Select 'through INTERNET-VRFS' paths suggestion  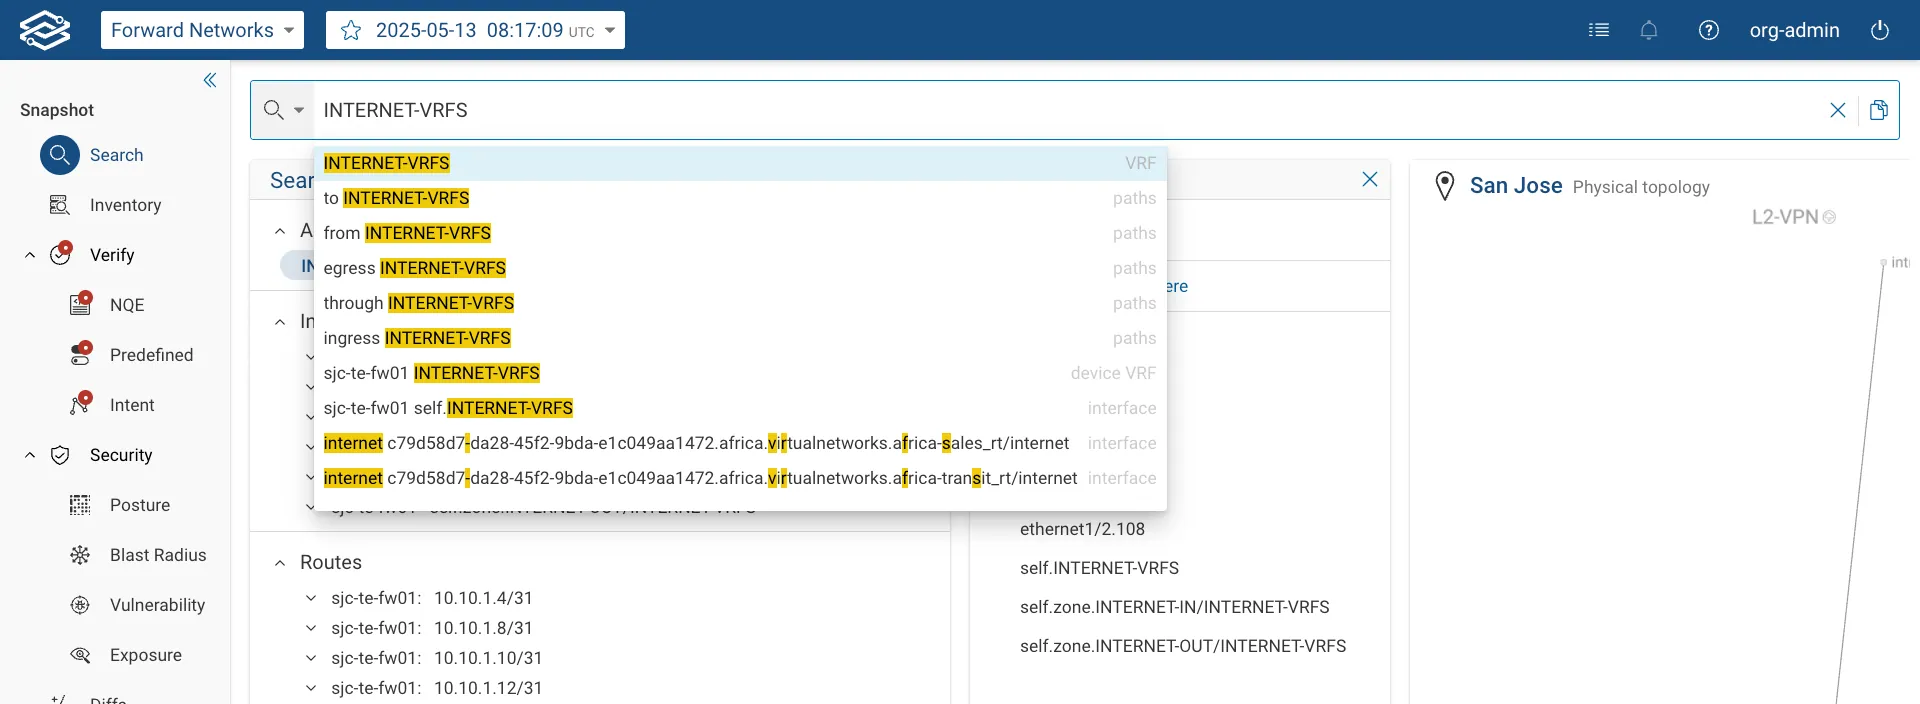coord(740,303)
